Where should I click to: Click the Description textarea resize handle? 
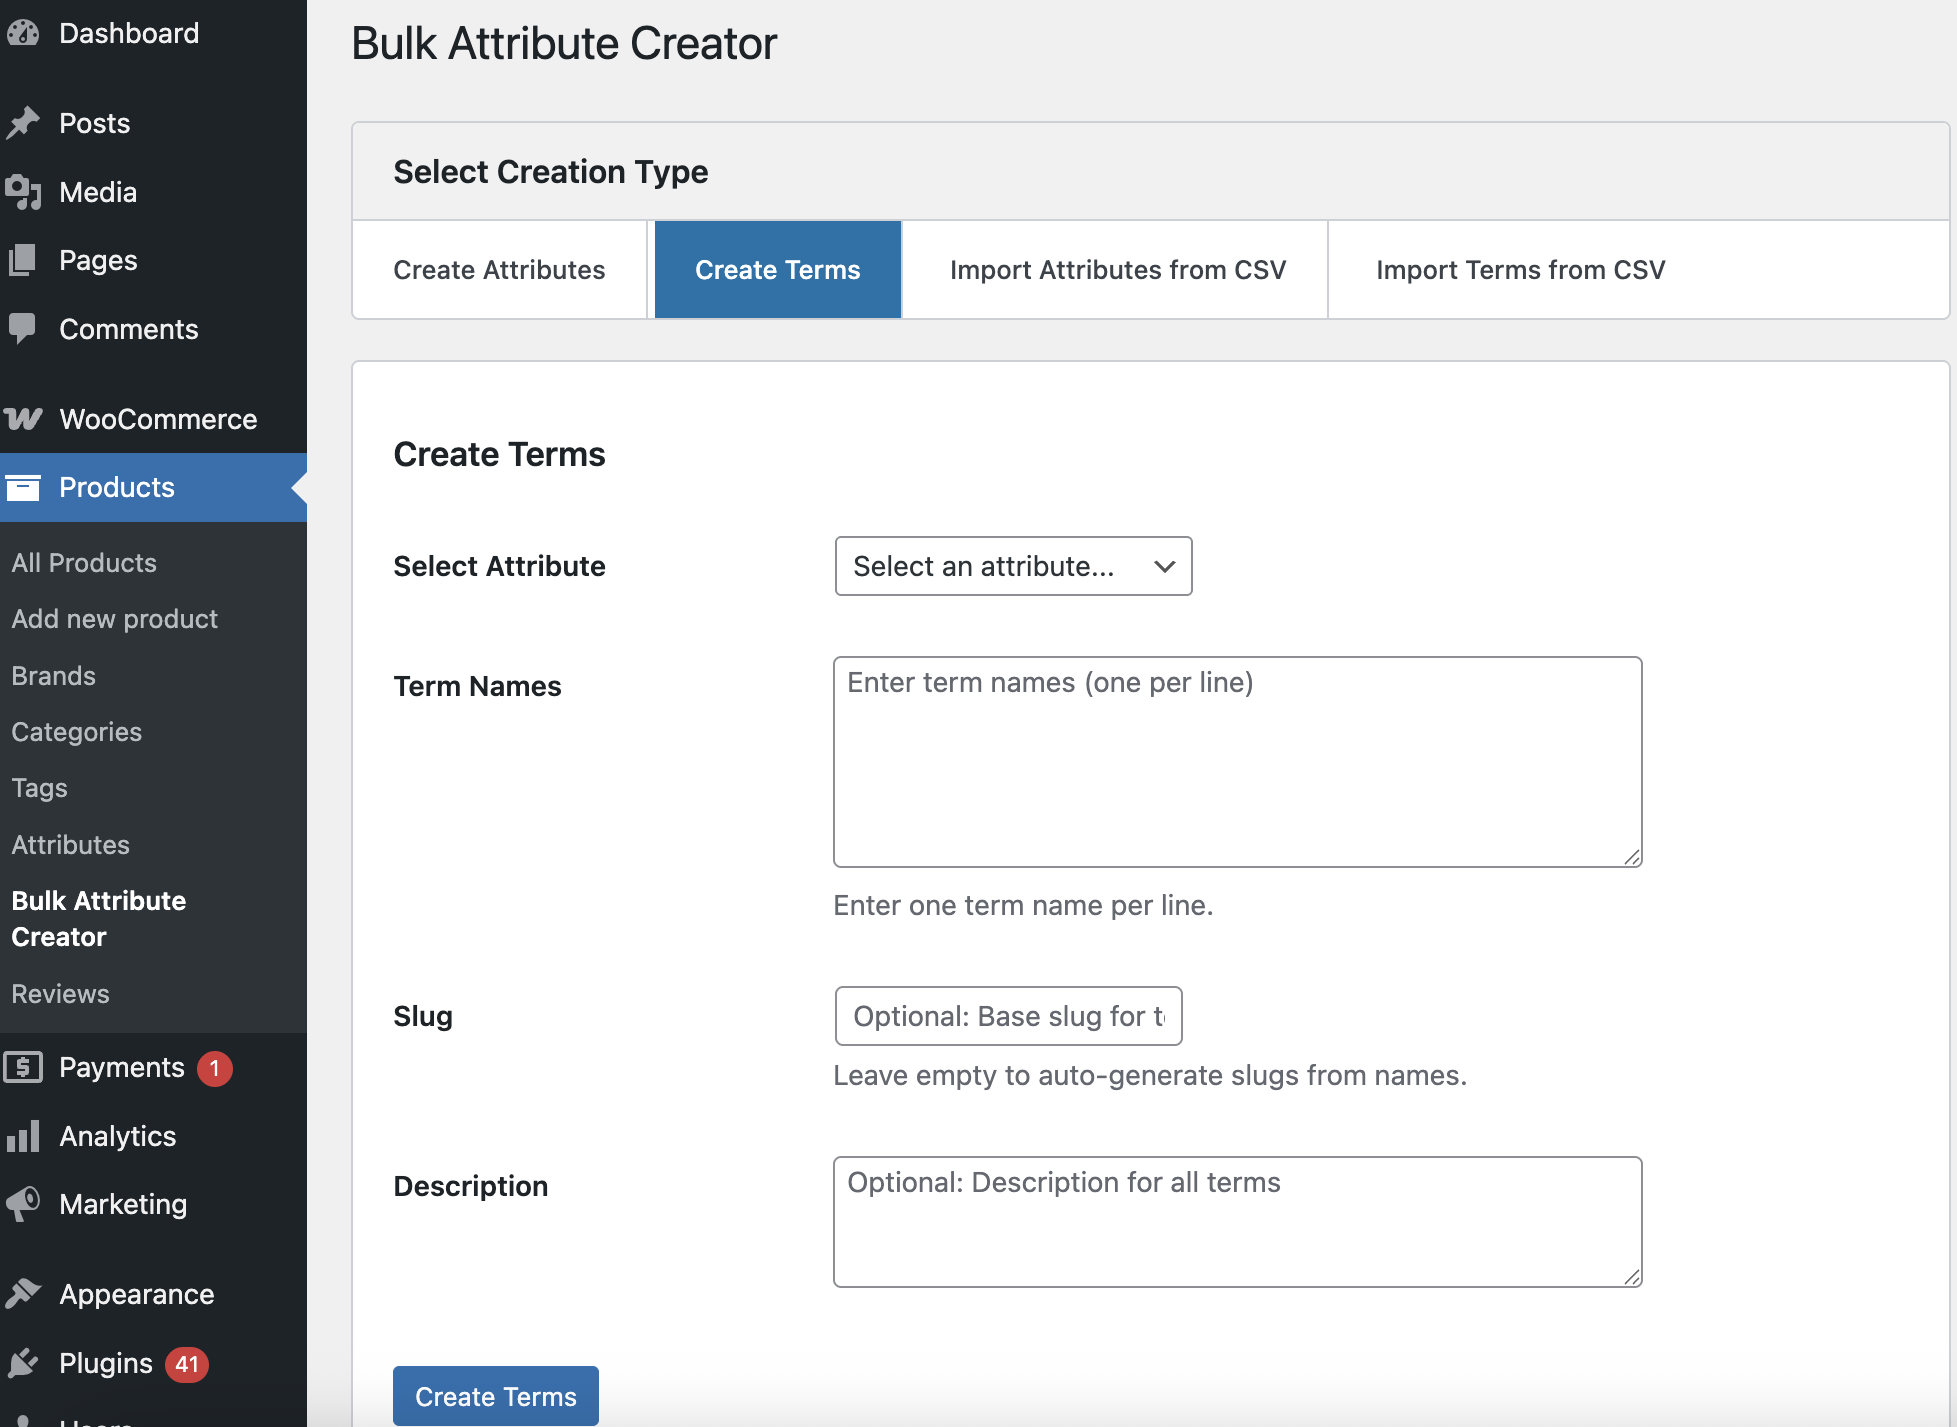1632,1277
